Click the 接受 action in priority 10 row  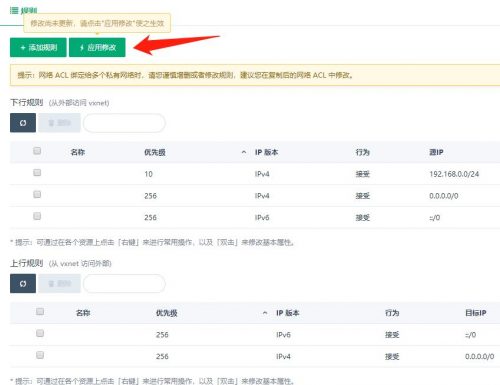(x=362, y=174)
